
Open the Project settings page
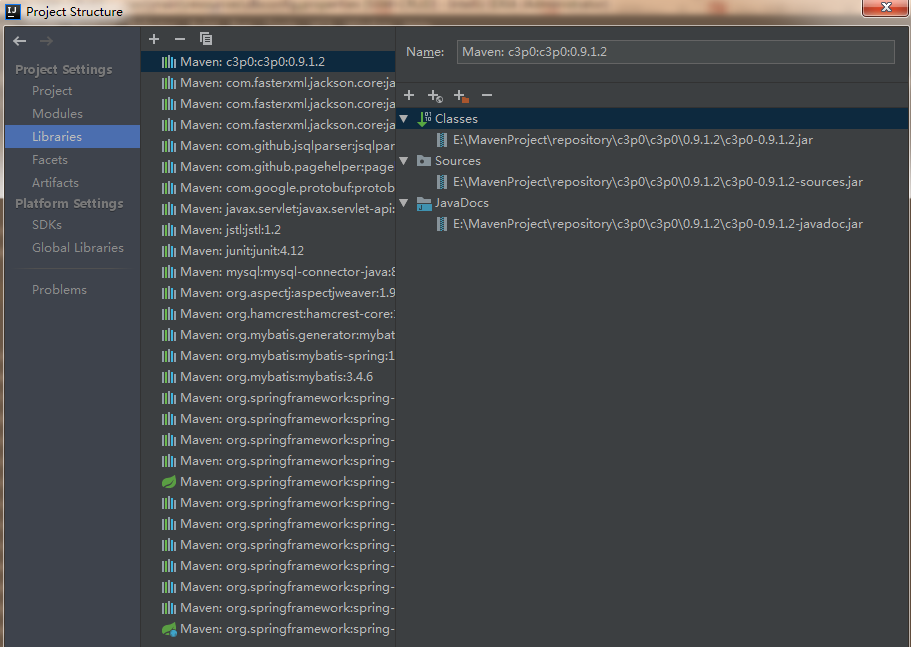pyautogui.click(x=52, y=91)
